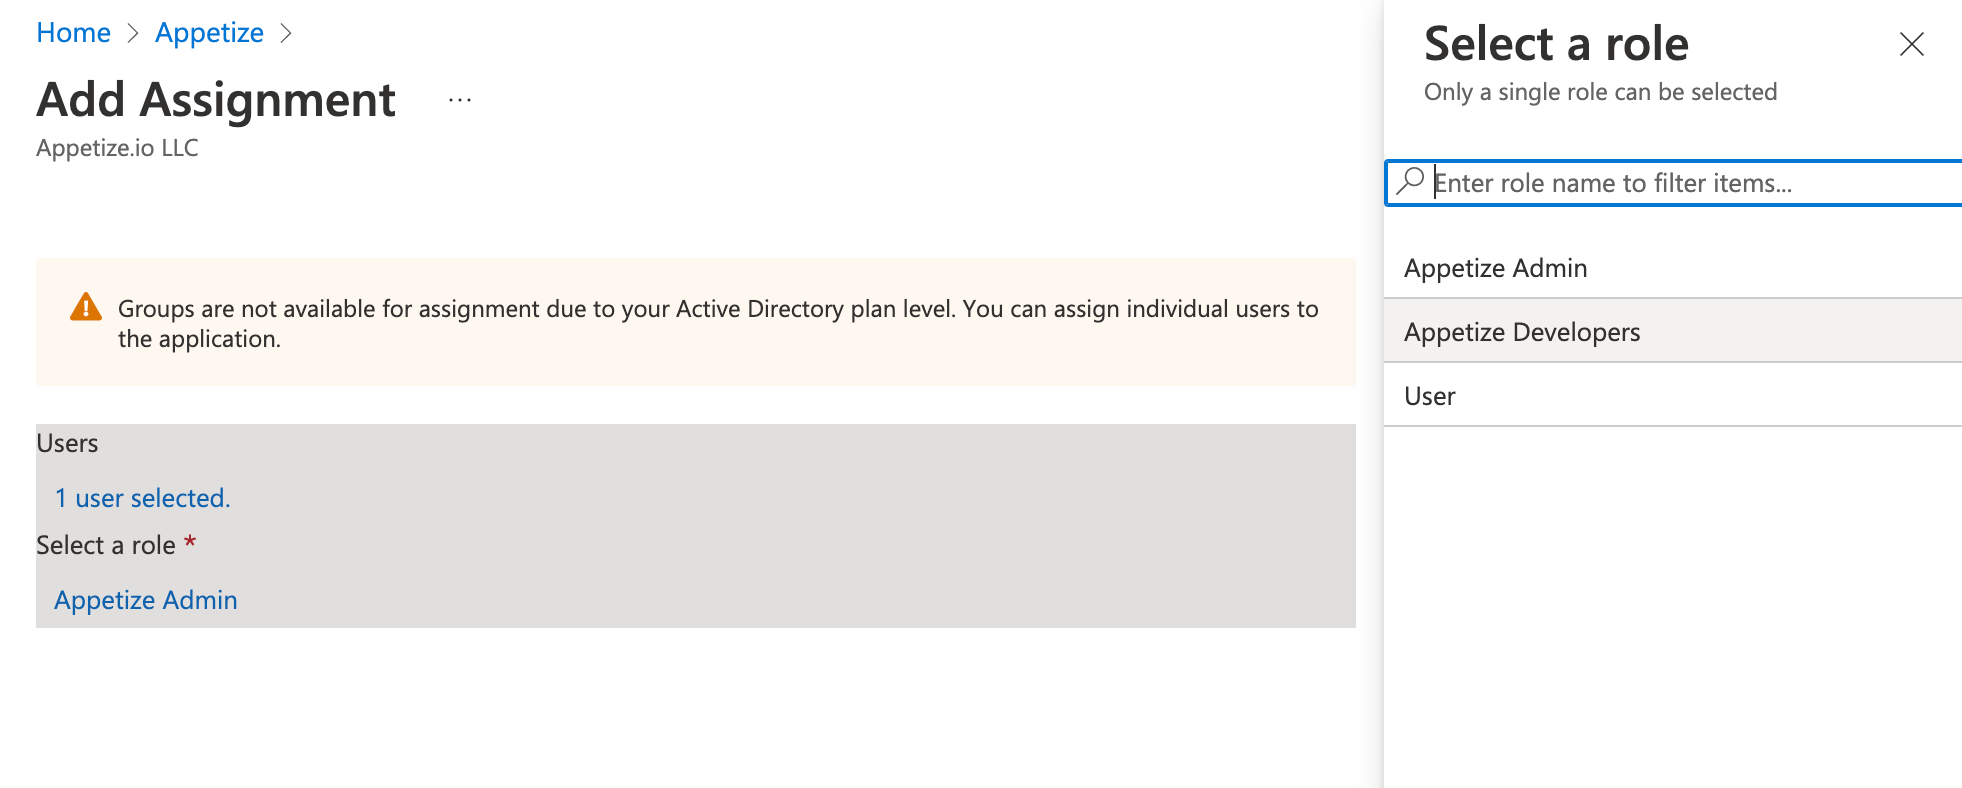Open the ellipsis menu beside Add Assignment
Viewport: 1962px width, 788px height.
pos(460,100)
